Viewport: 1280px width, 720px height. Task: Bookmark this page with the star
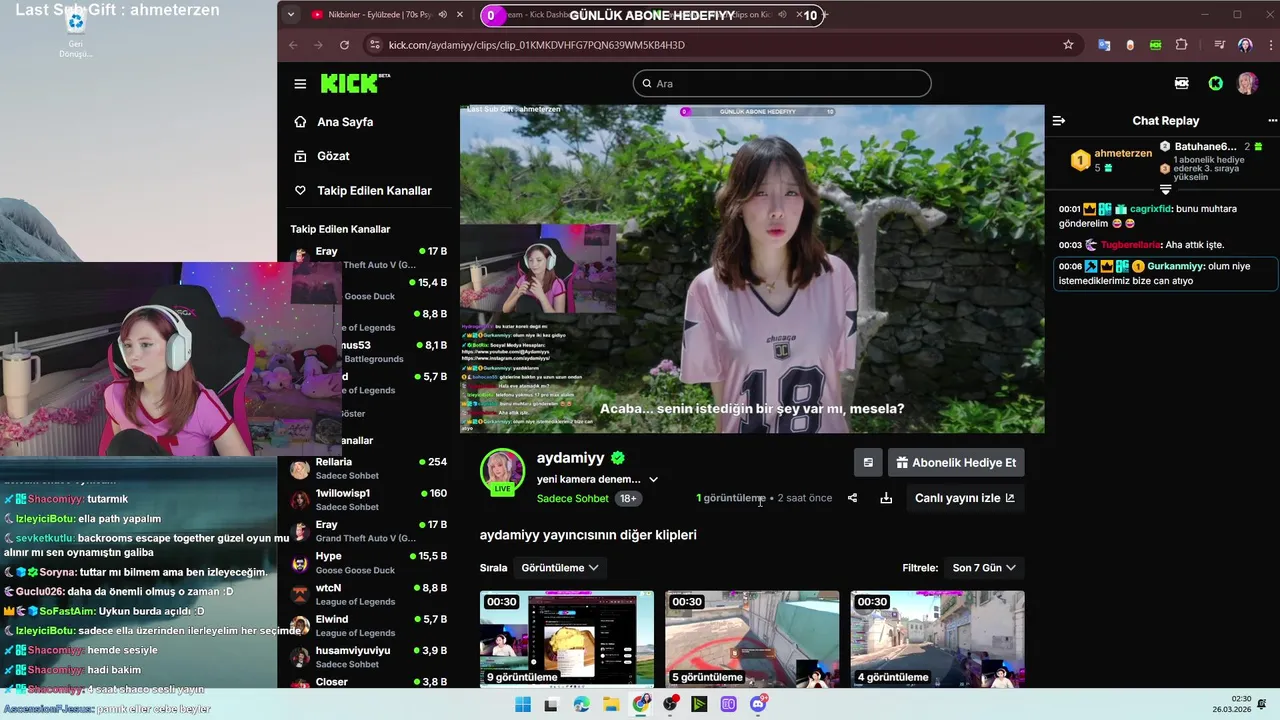coord(1068,45)
